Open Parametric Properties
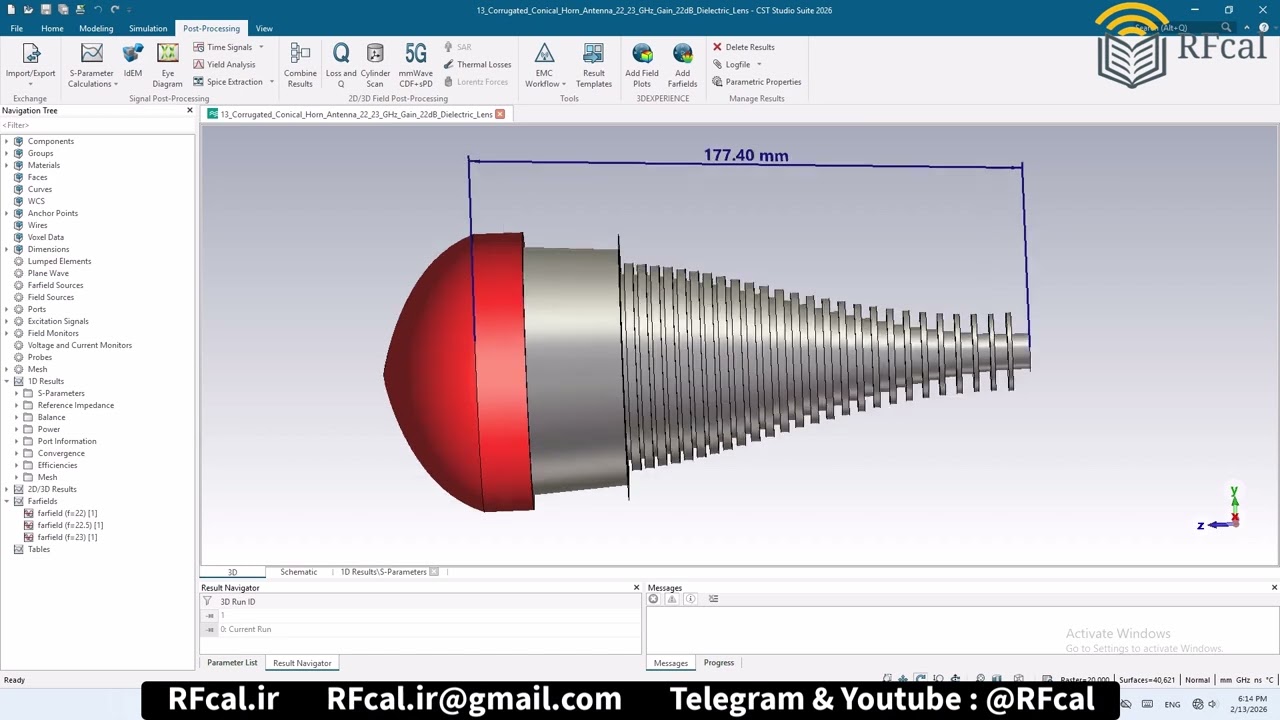Image resolution: width=1280 pixels, height=720 pixels. click(756, 82)
